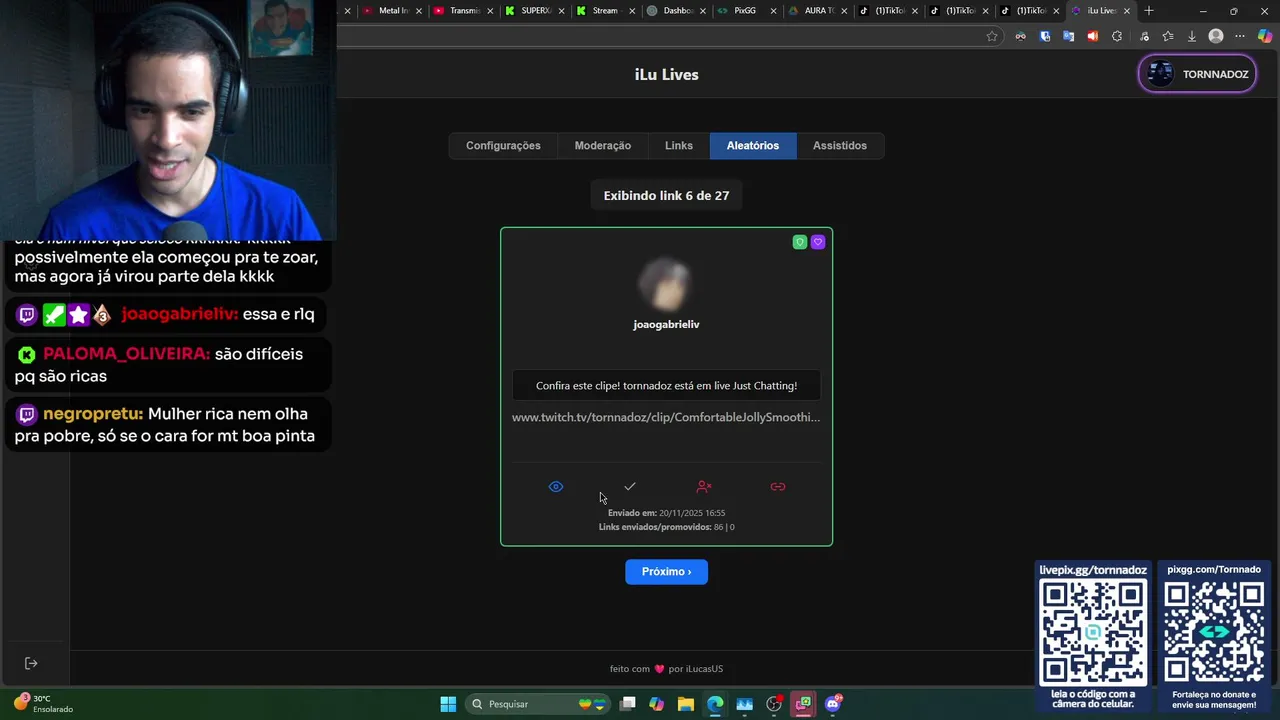This screenshot has height=720, width=1280.
Task: Click the negropretu chat message
Action: [x=167, y=425]
